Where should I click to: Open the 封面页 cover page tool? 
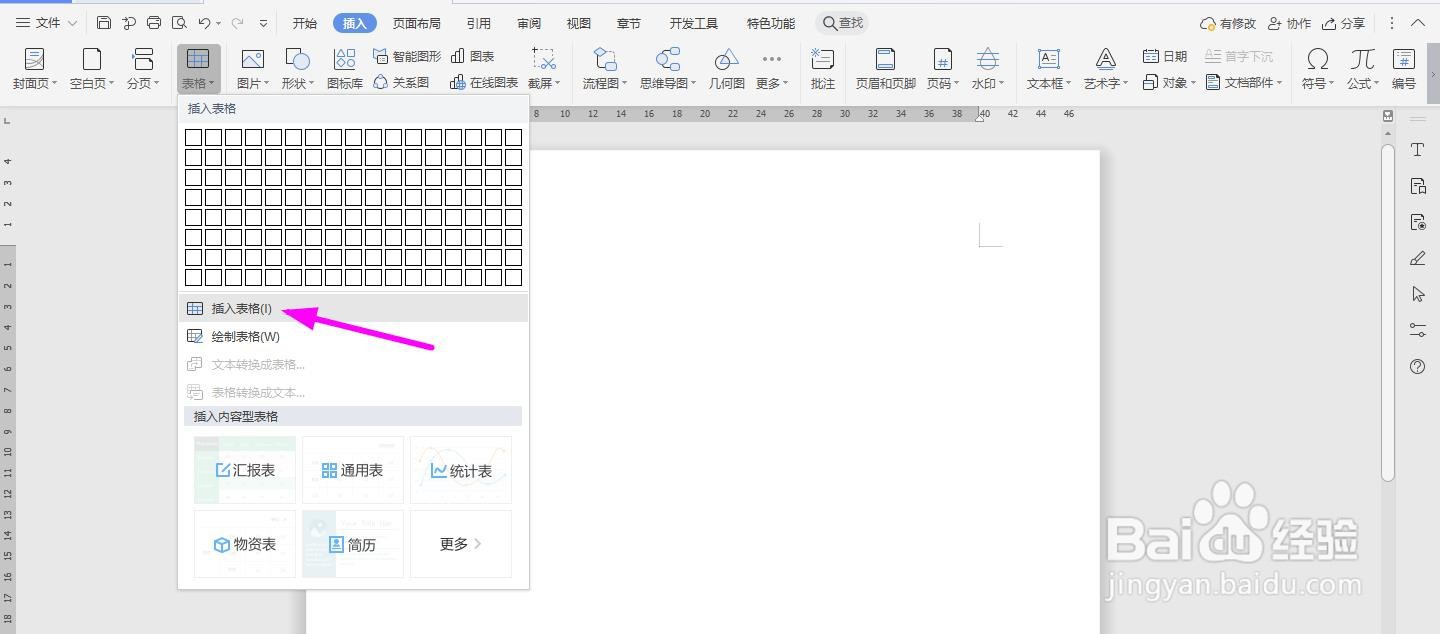pos(35,69)
